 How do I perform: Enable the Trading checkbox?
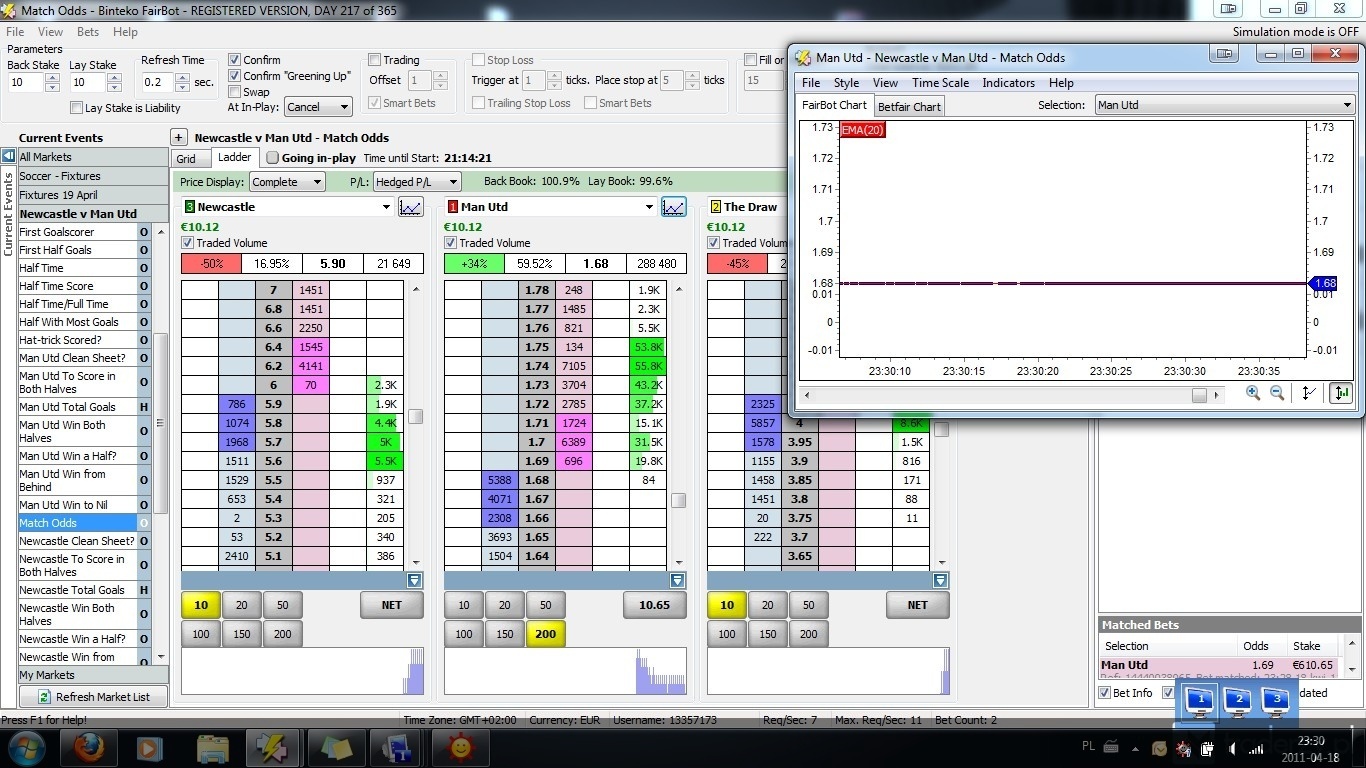tap(375, 60)
